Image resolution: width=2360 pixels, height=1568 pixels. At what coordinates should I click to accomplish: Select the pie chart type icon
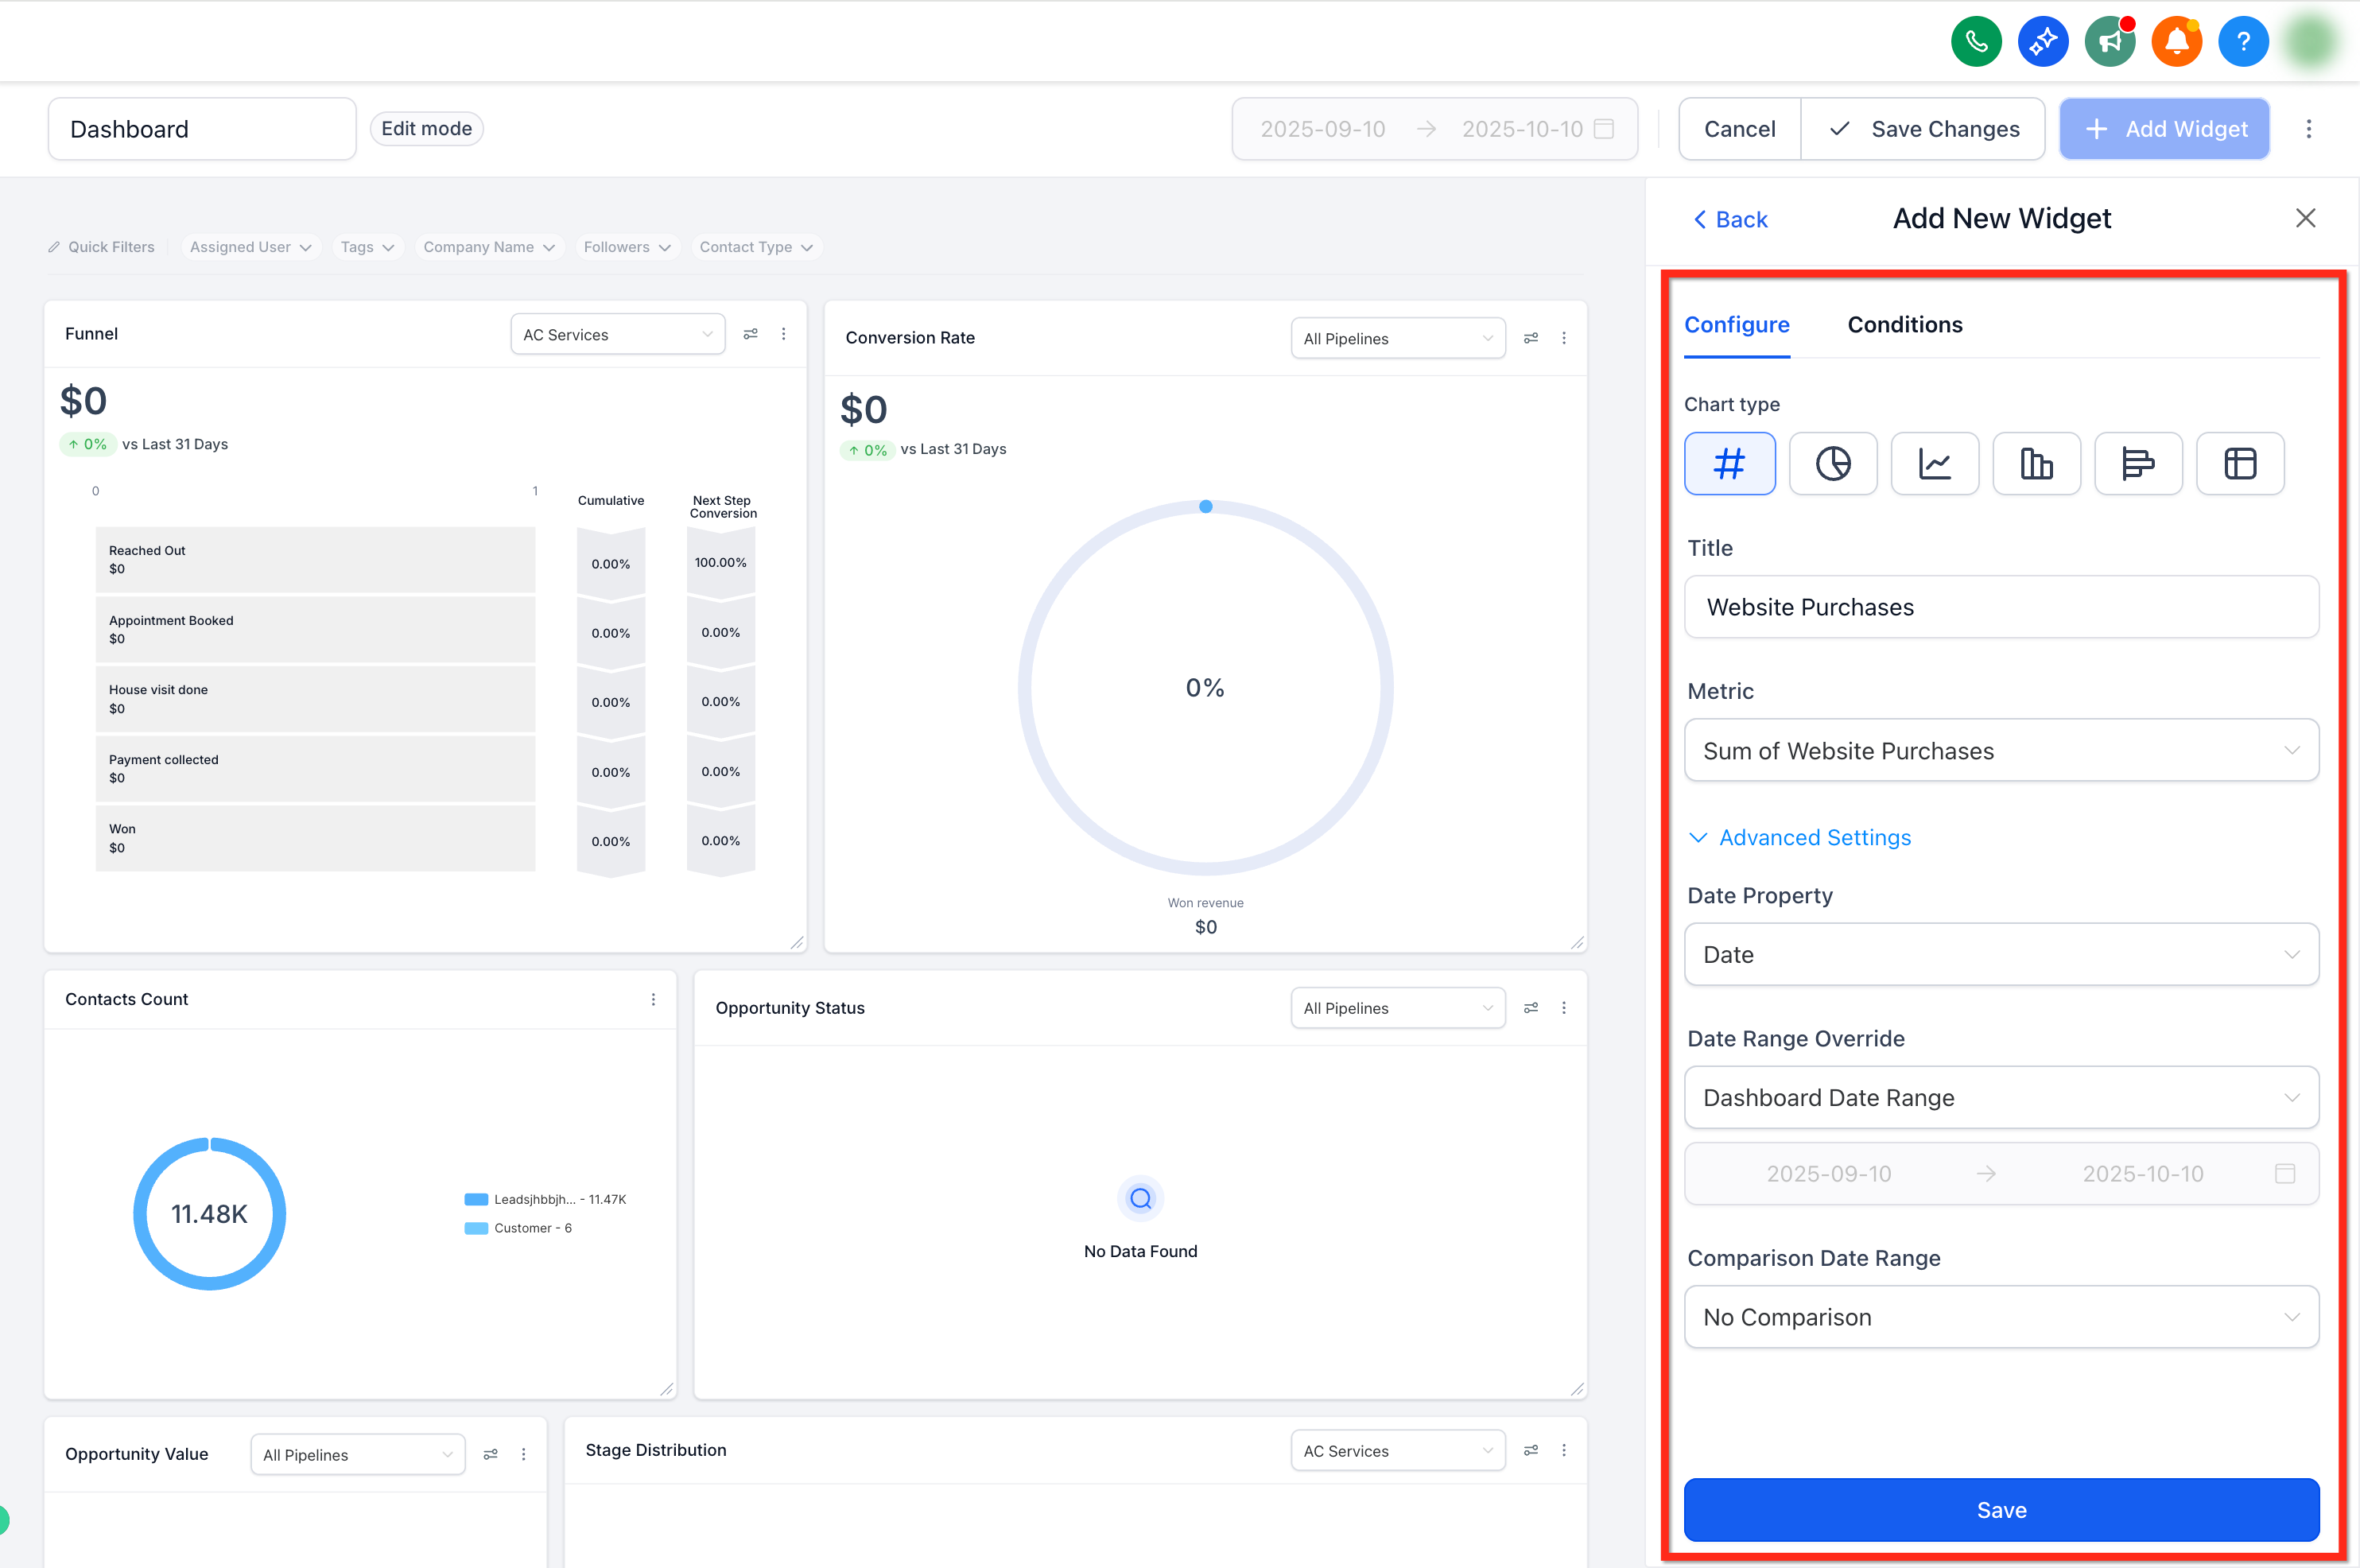[1832, 463]
